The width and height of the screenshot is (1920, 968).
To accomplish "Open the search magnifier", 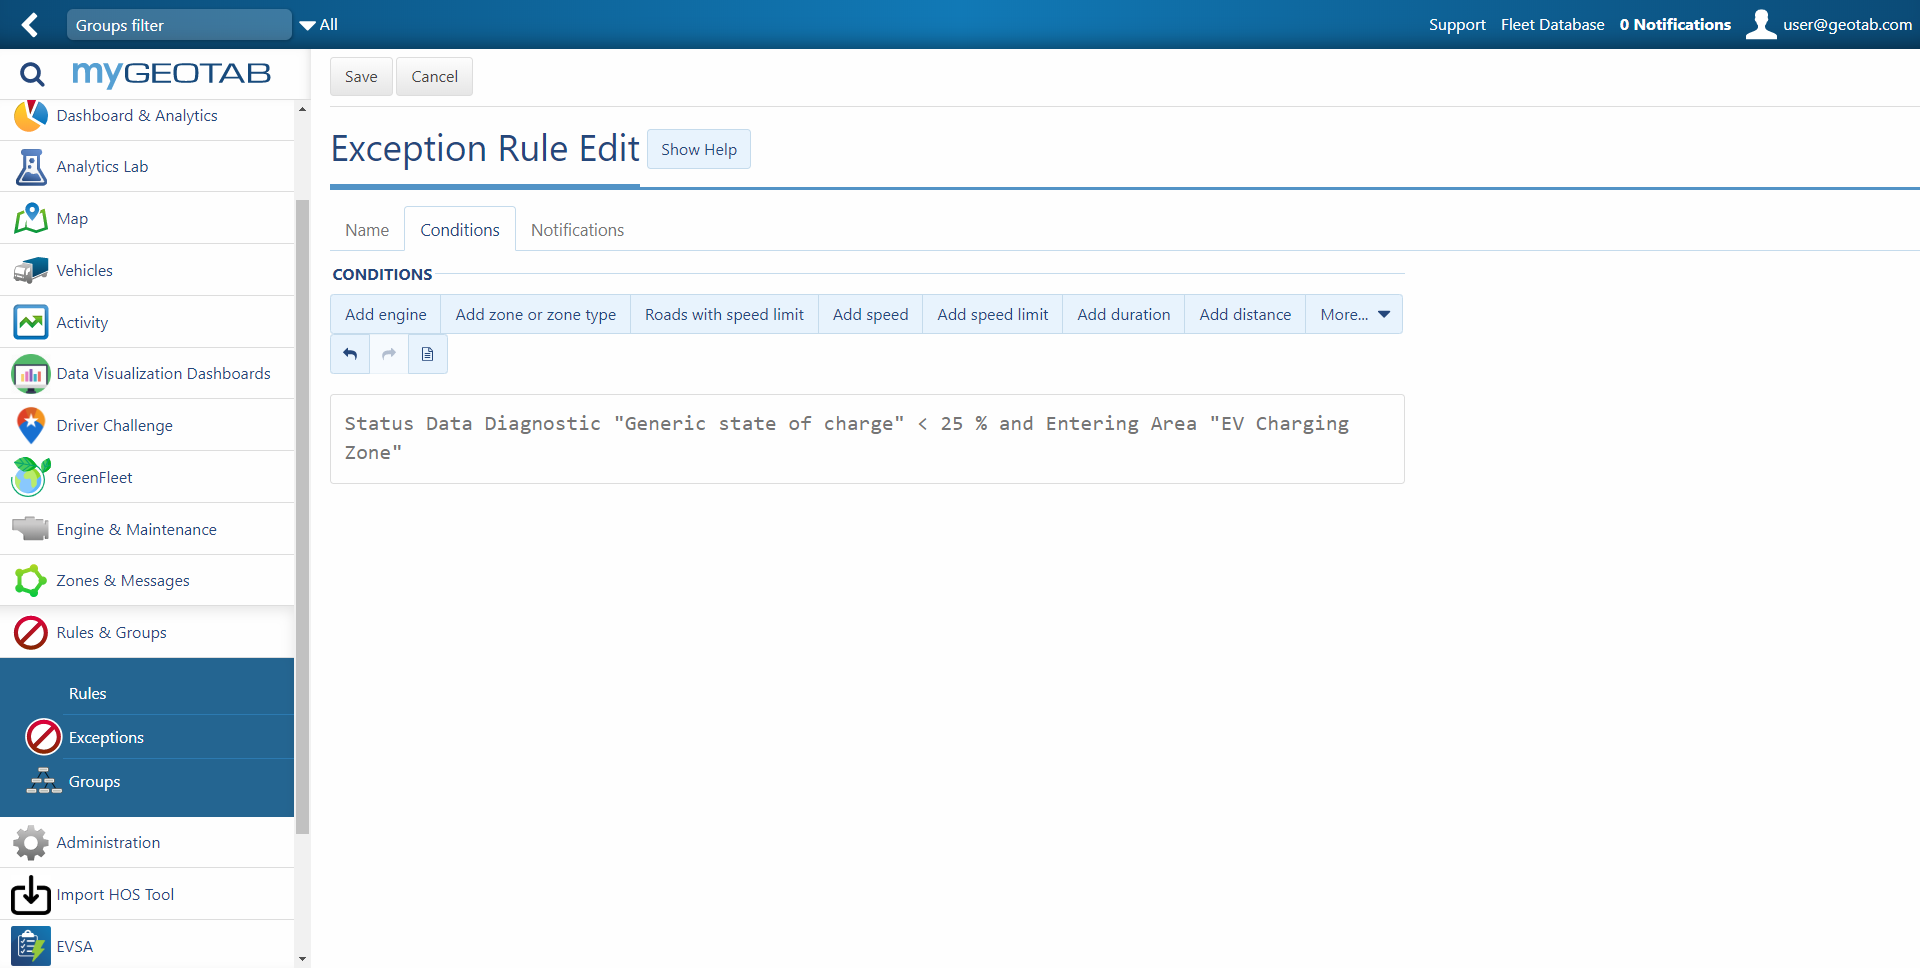I will (x=32, y=74).
